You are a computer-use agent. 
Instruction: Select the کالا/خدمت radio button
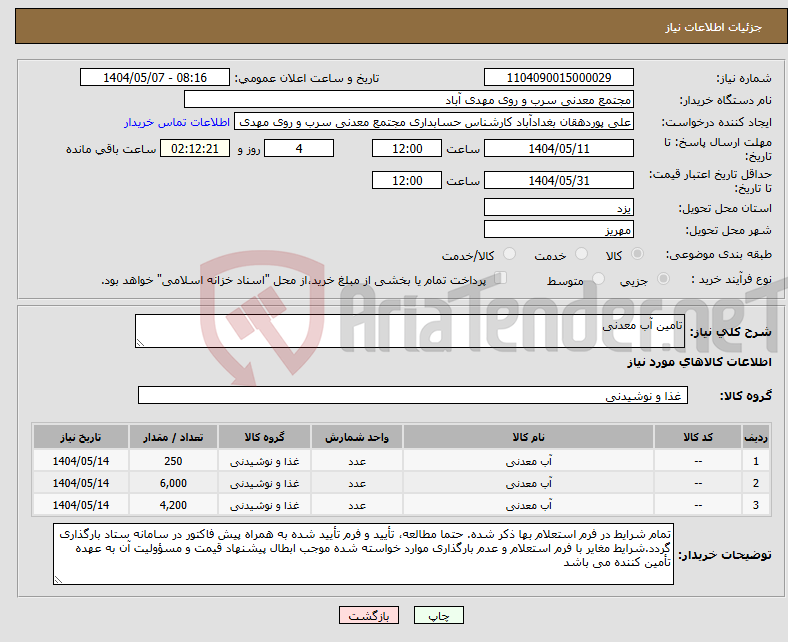(x=510, y=254)
